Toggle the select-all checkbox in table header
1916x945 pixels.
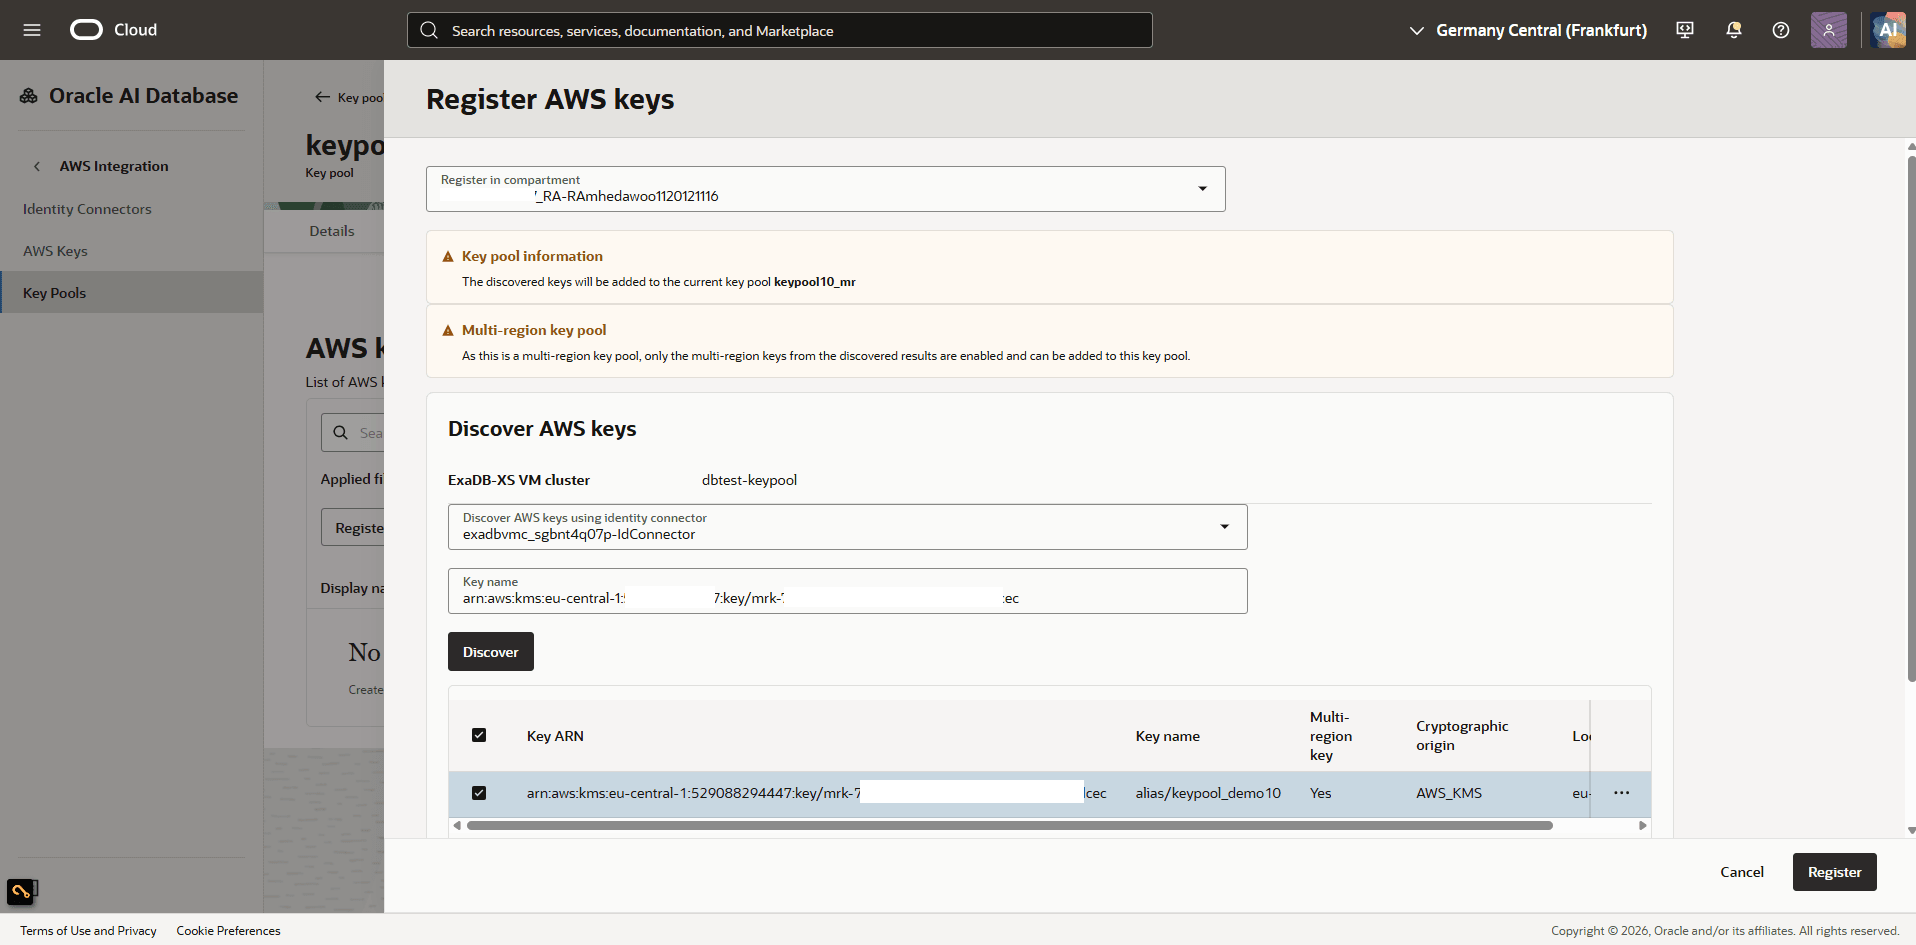point(479,735)
